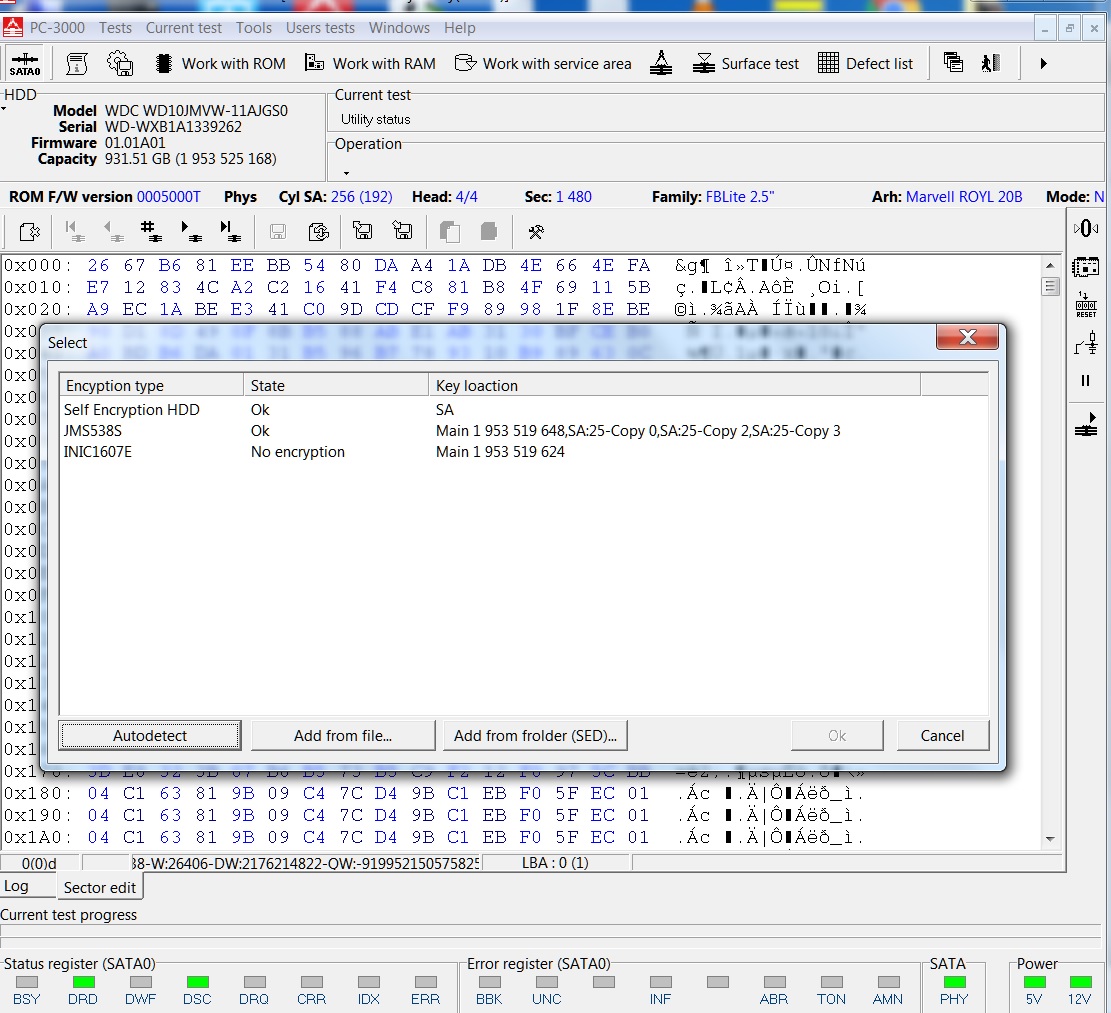Open the hammer-and-wrench tools icon

point(536,232)
